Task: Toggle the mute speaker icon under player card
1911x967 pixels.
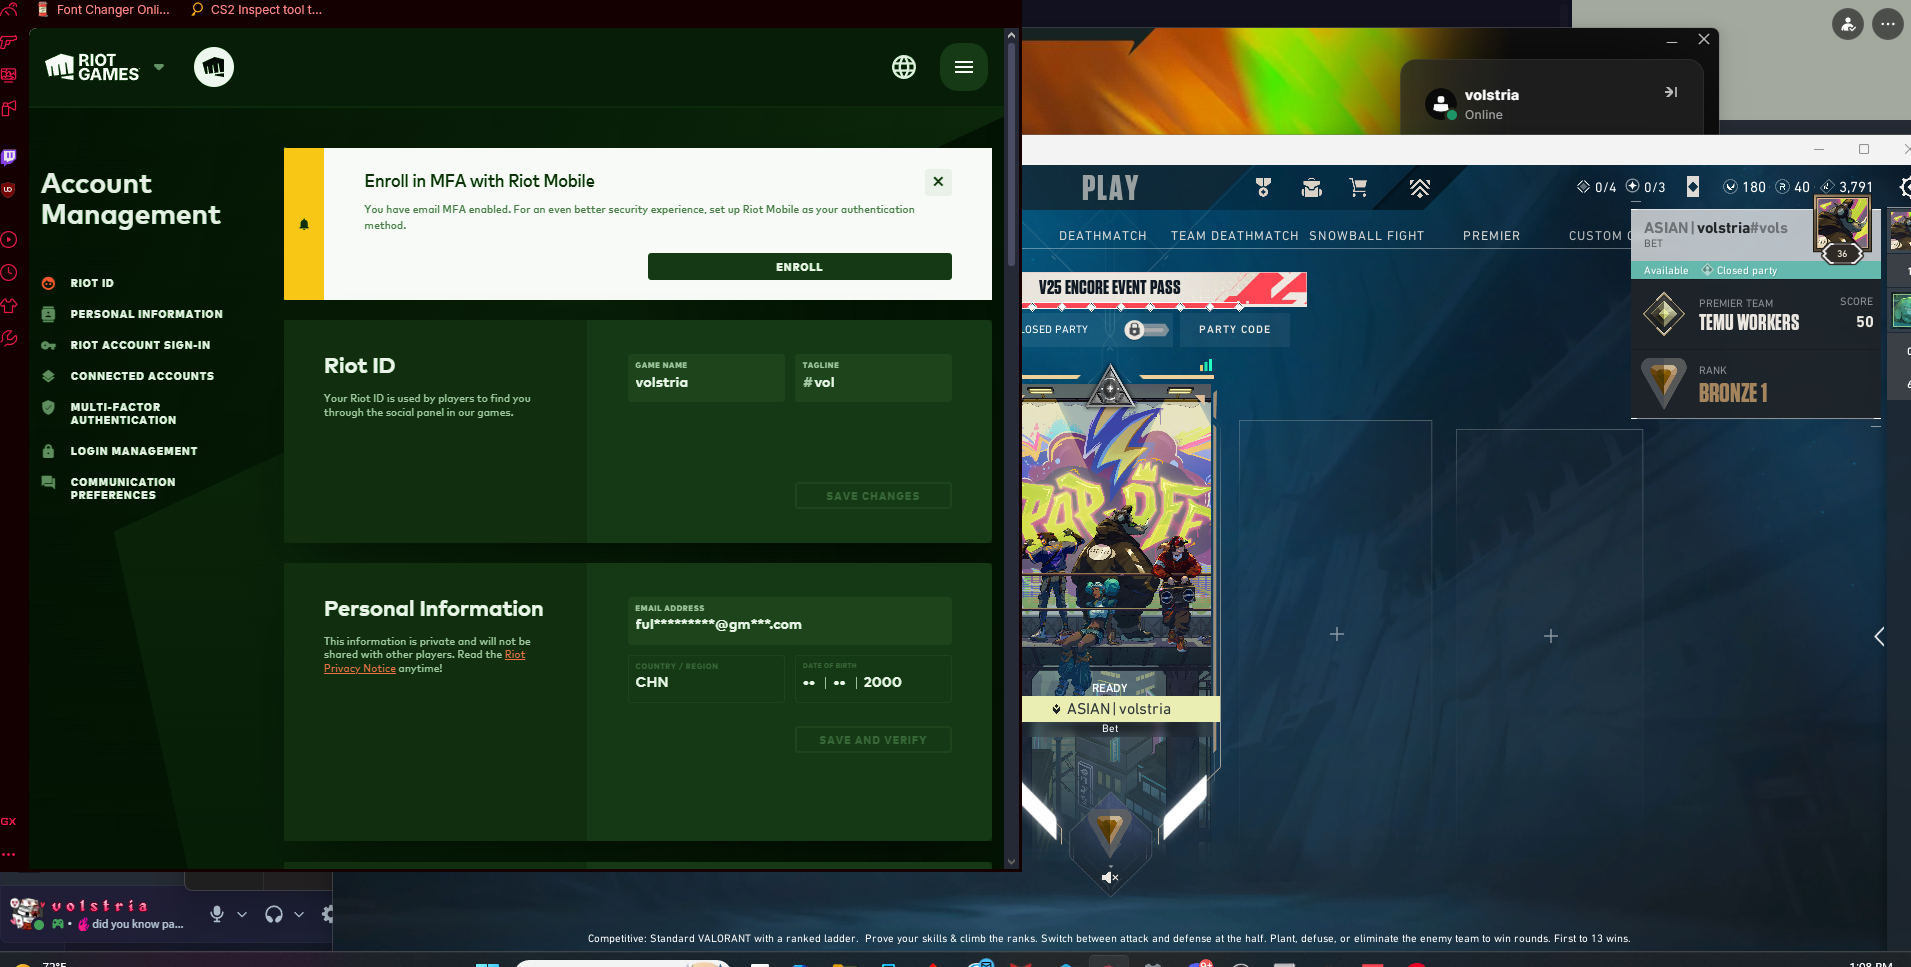Action: point(1110,877)
